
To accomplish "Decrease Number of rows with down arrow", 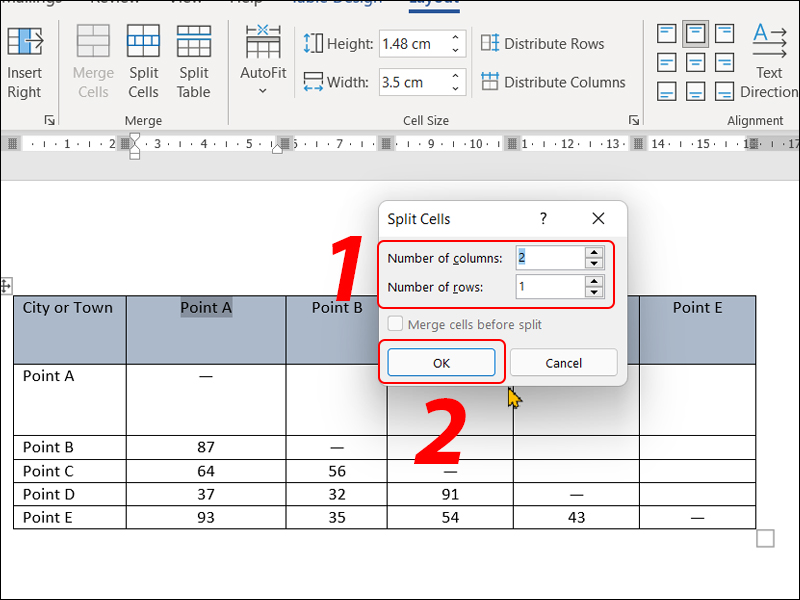I will [x=595, y=293].
